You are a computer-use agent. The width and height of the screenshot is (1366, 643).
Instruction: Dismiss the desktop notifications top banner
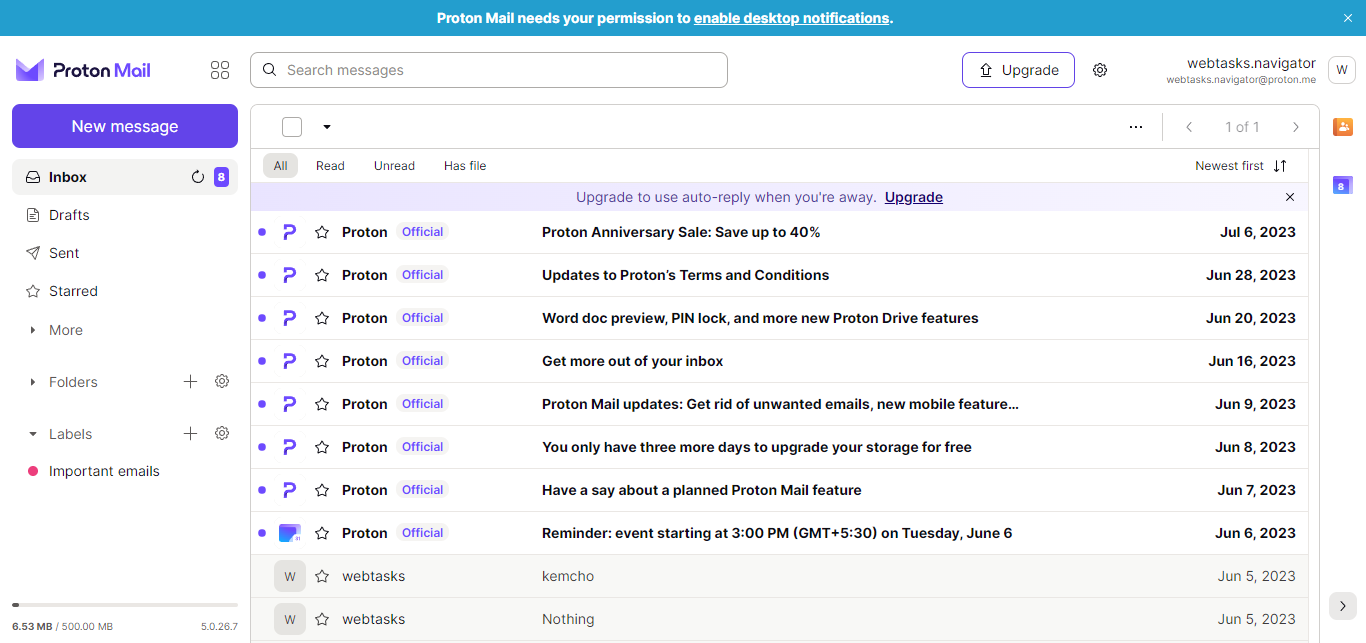1347,18
